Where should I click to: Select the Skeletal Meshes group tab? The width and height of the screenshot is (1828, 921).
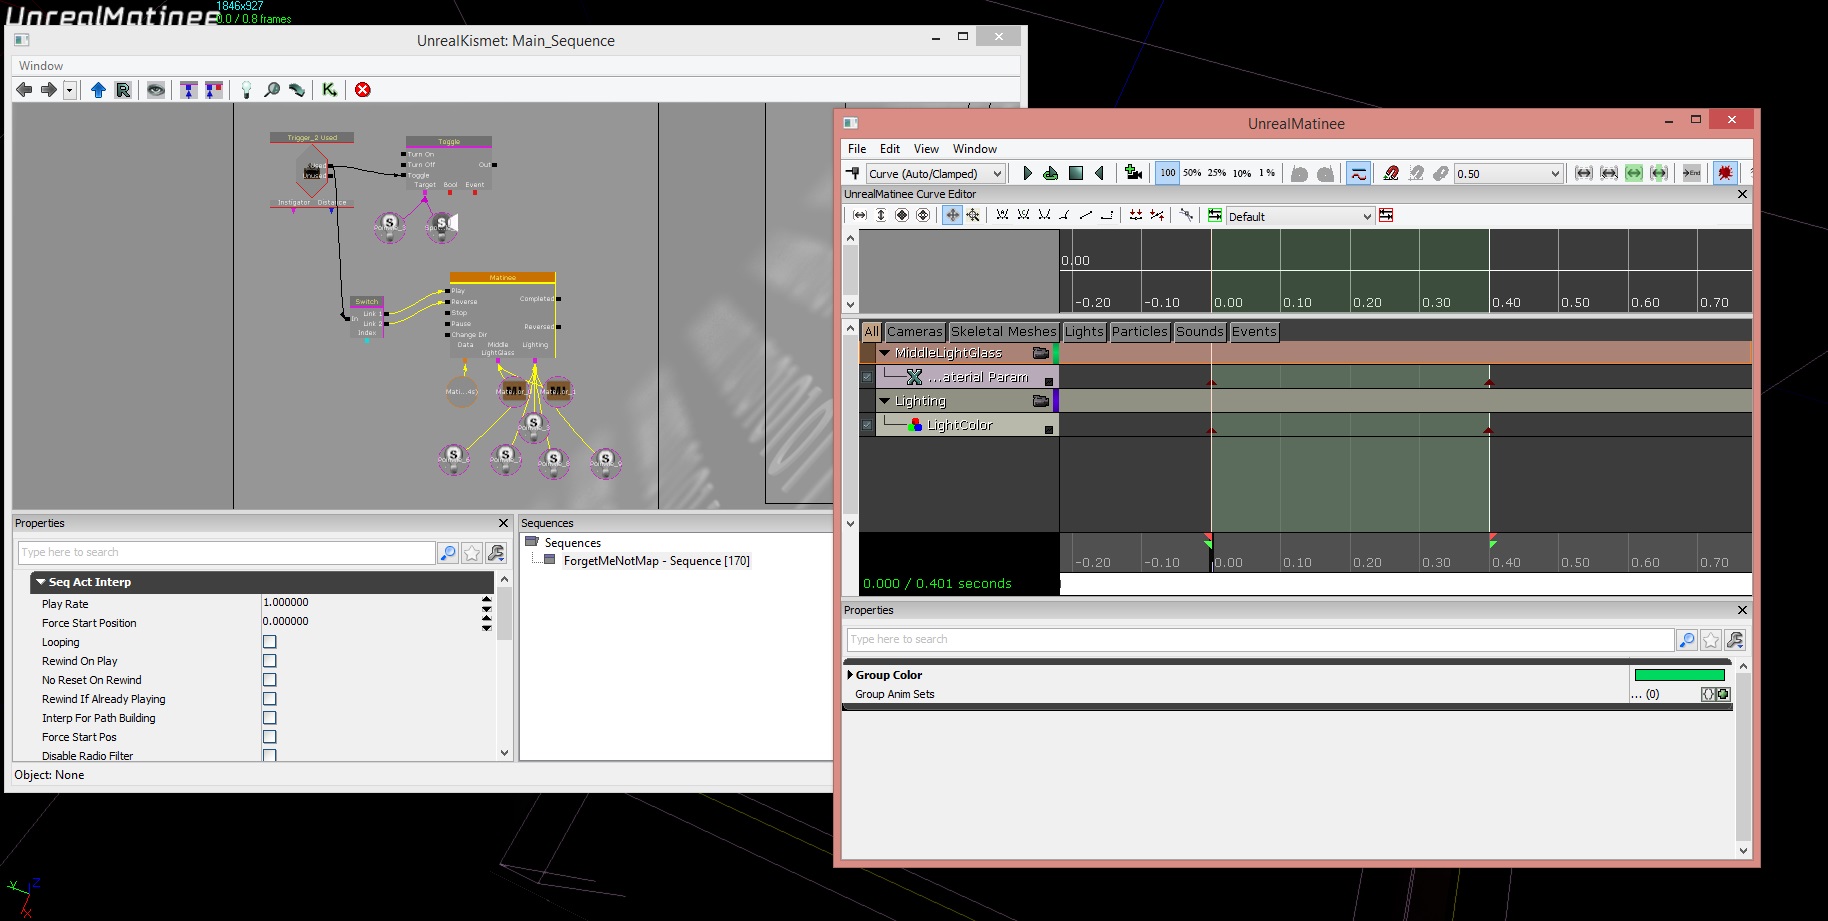point(1004,332)
